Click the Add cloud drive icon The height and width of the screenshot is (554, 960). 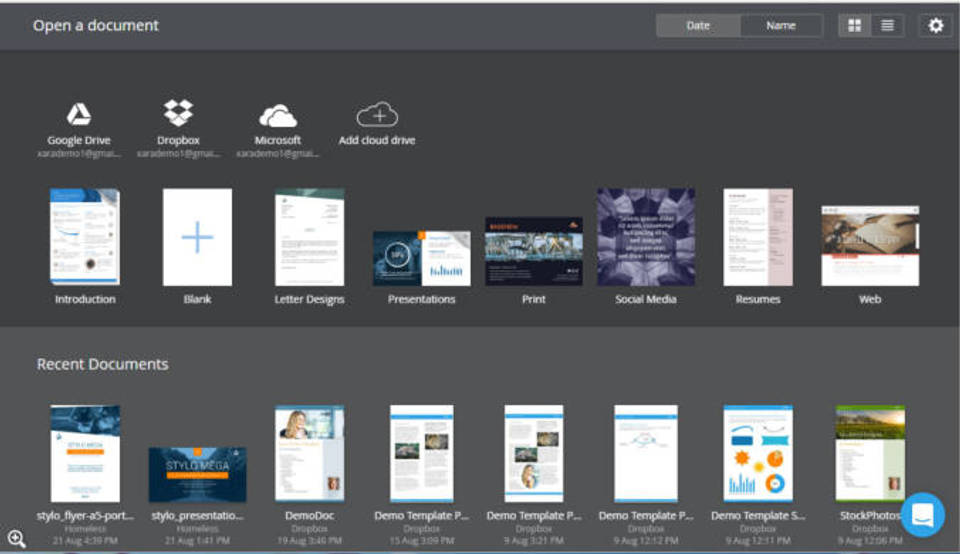point(377,114)
